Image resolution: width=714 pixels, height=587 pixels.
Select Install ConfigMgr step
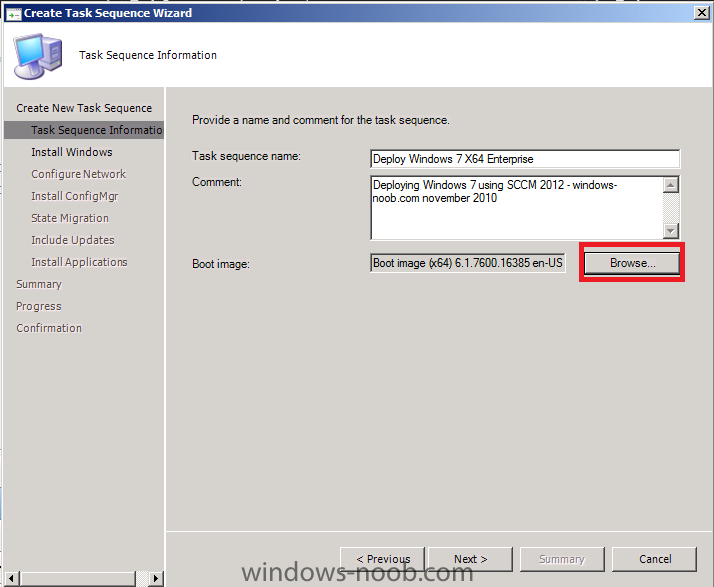point(75,196)
